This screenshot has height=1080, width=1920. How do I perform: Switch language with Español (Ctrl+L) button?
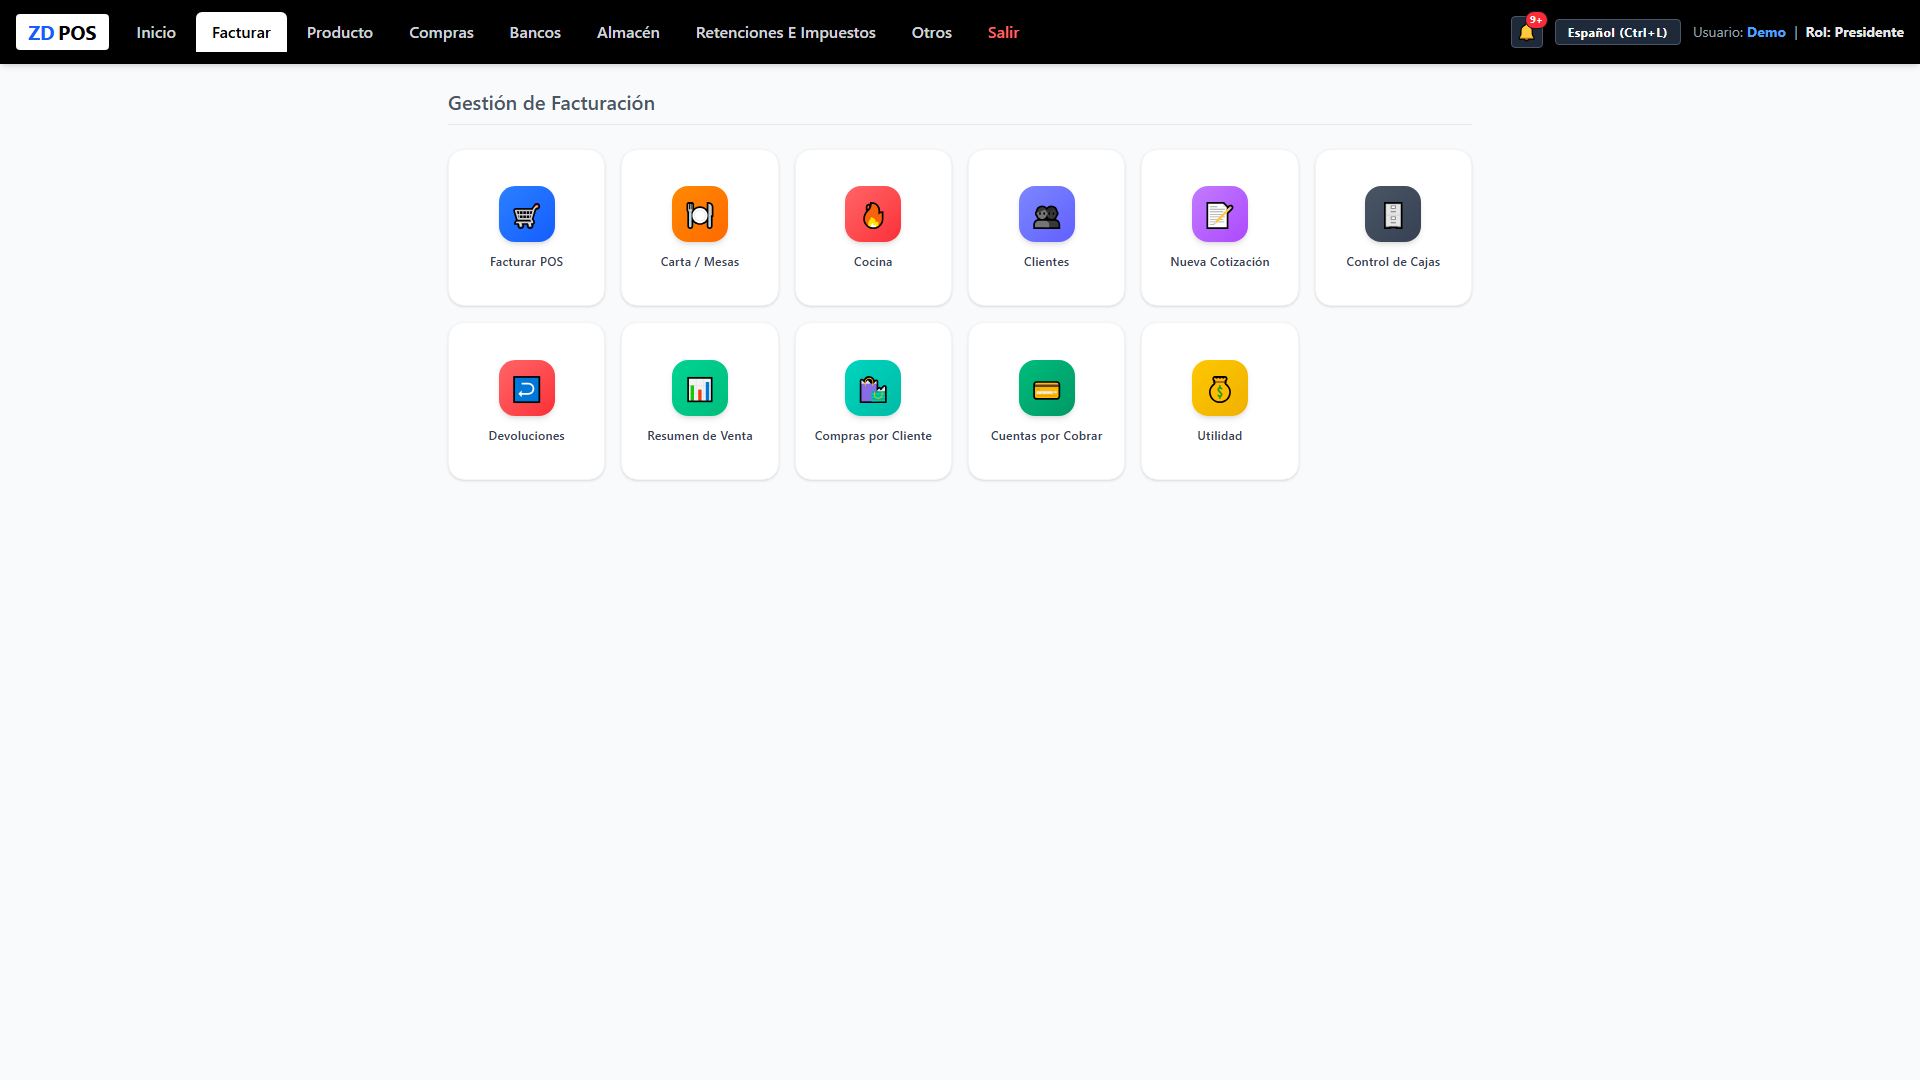tap(1617, 32)
